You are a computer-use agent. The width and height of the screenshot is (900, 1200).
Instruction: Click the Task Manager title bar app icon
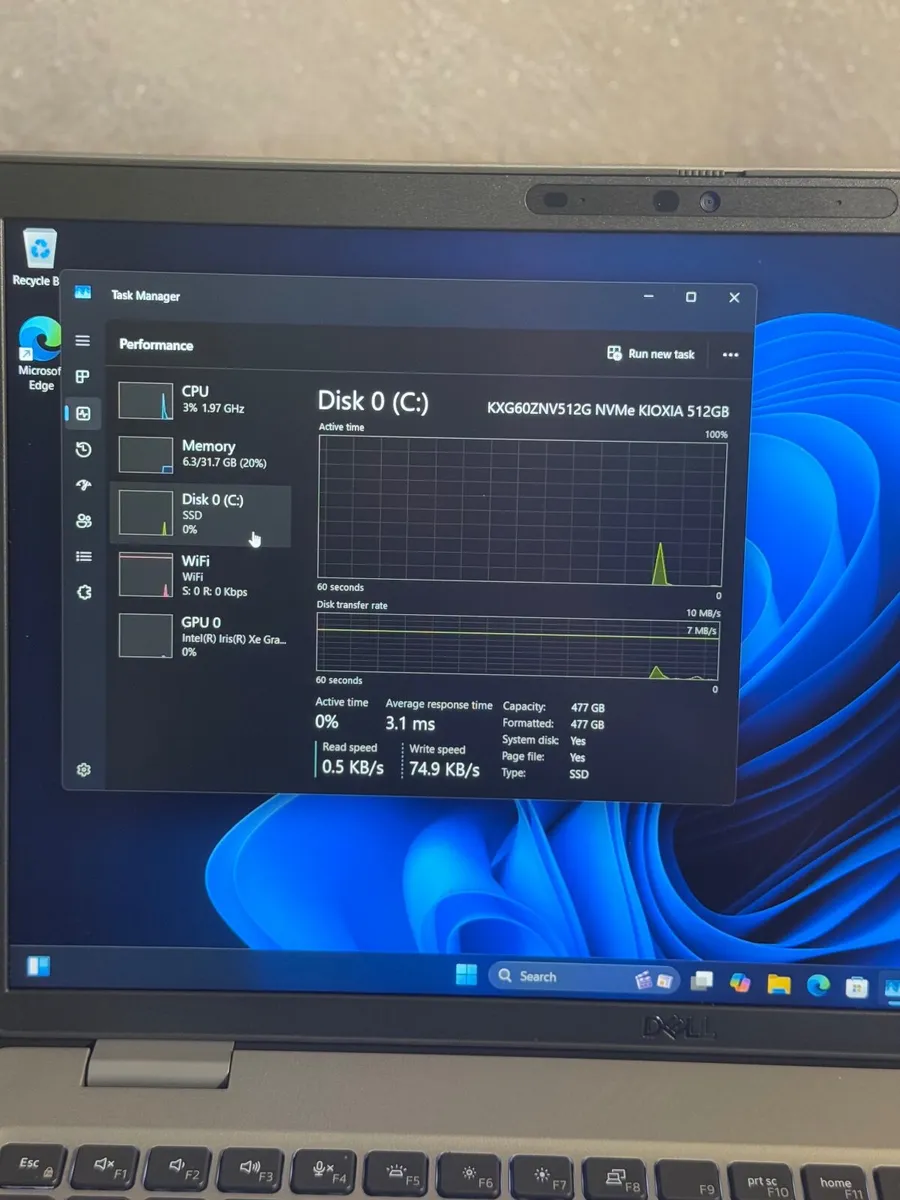click(x=83, y=293)
